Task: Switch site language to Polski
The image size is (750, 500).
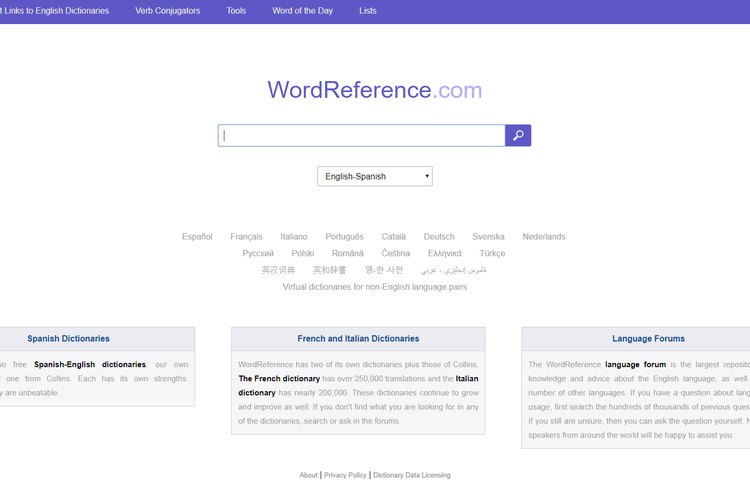Action: pyautogui.click(x=303, y=253)
